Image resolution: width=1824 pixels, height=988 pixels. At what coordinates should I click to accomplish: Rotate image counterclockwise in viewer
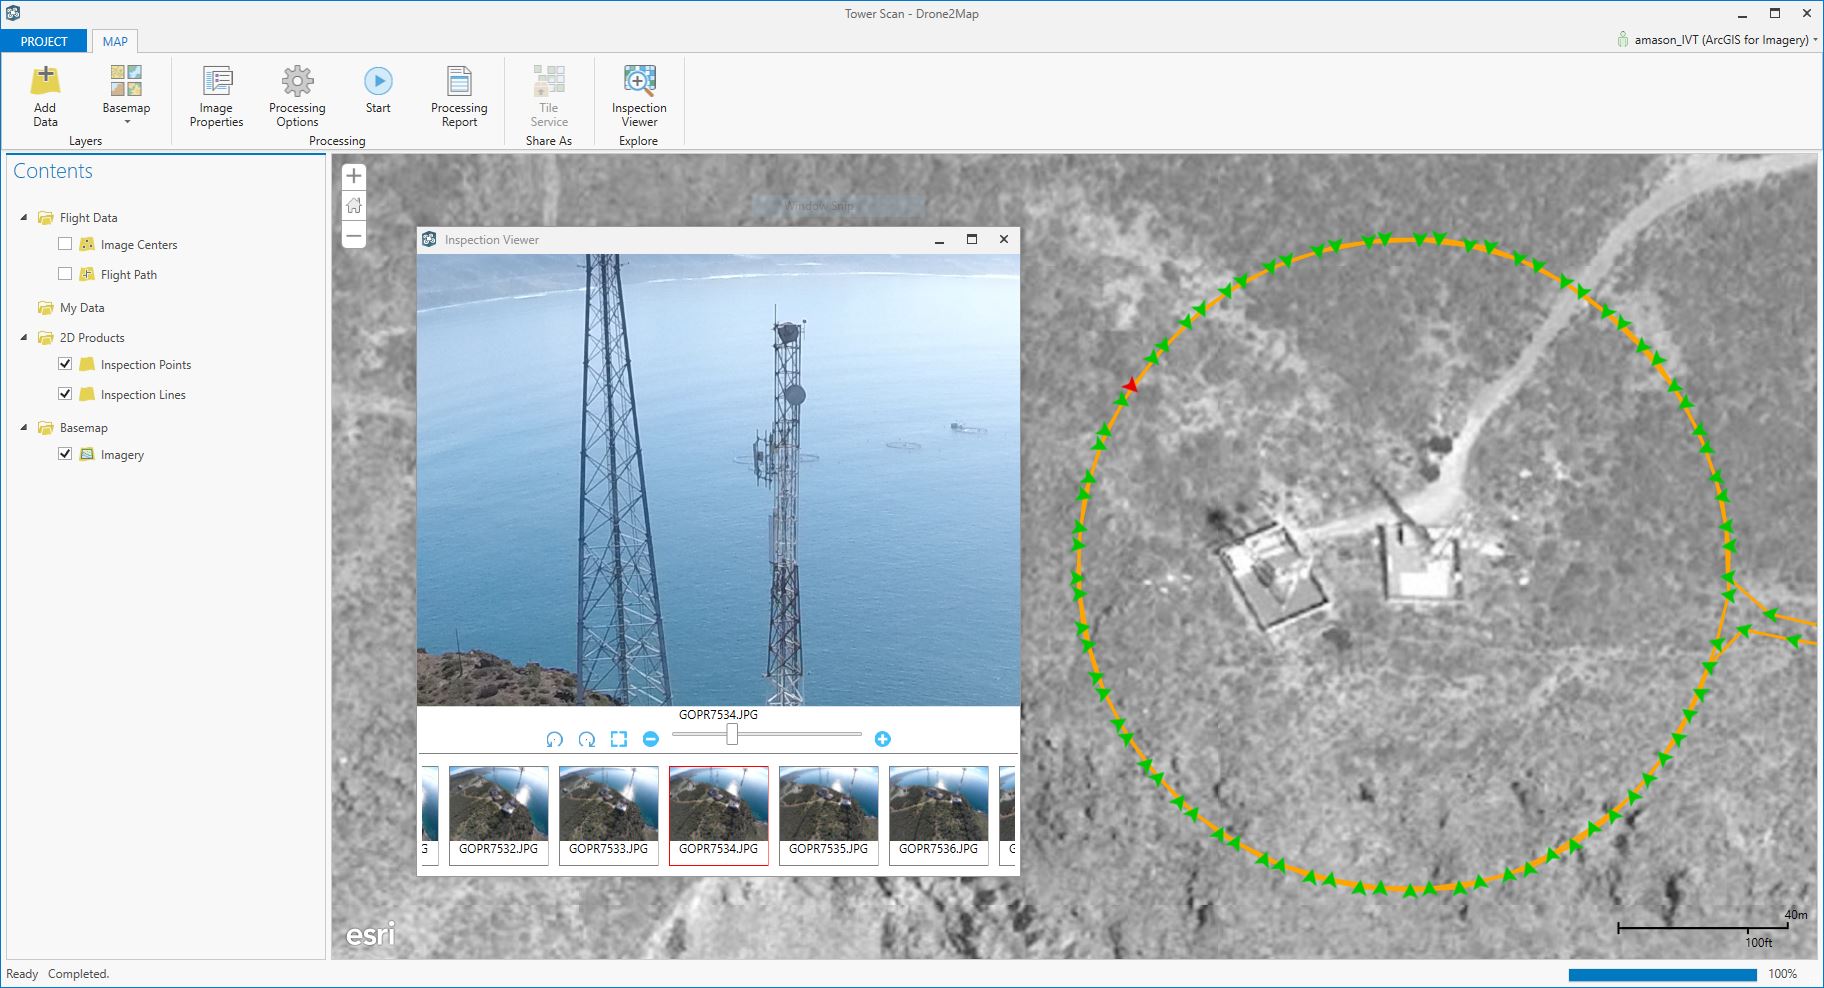pyautogui.click(x=555, y=739)
